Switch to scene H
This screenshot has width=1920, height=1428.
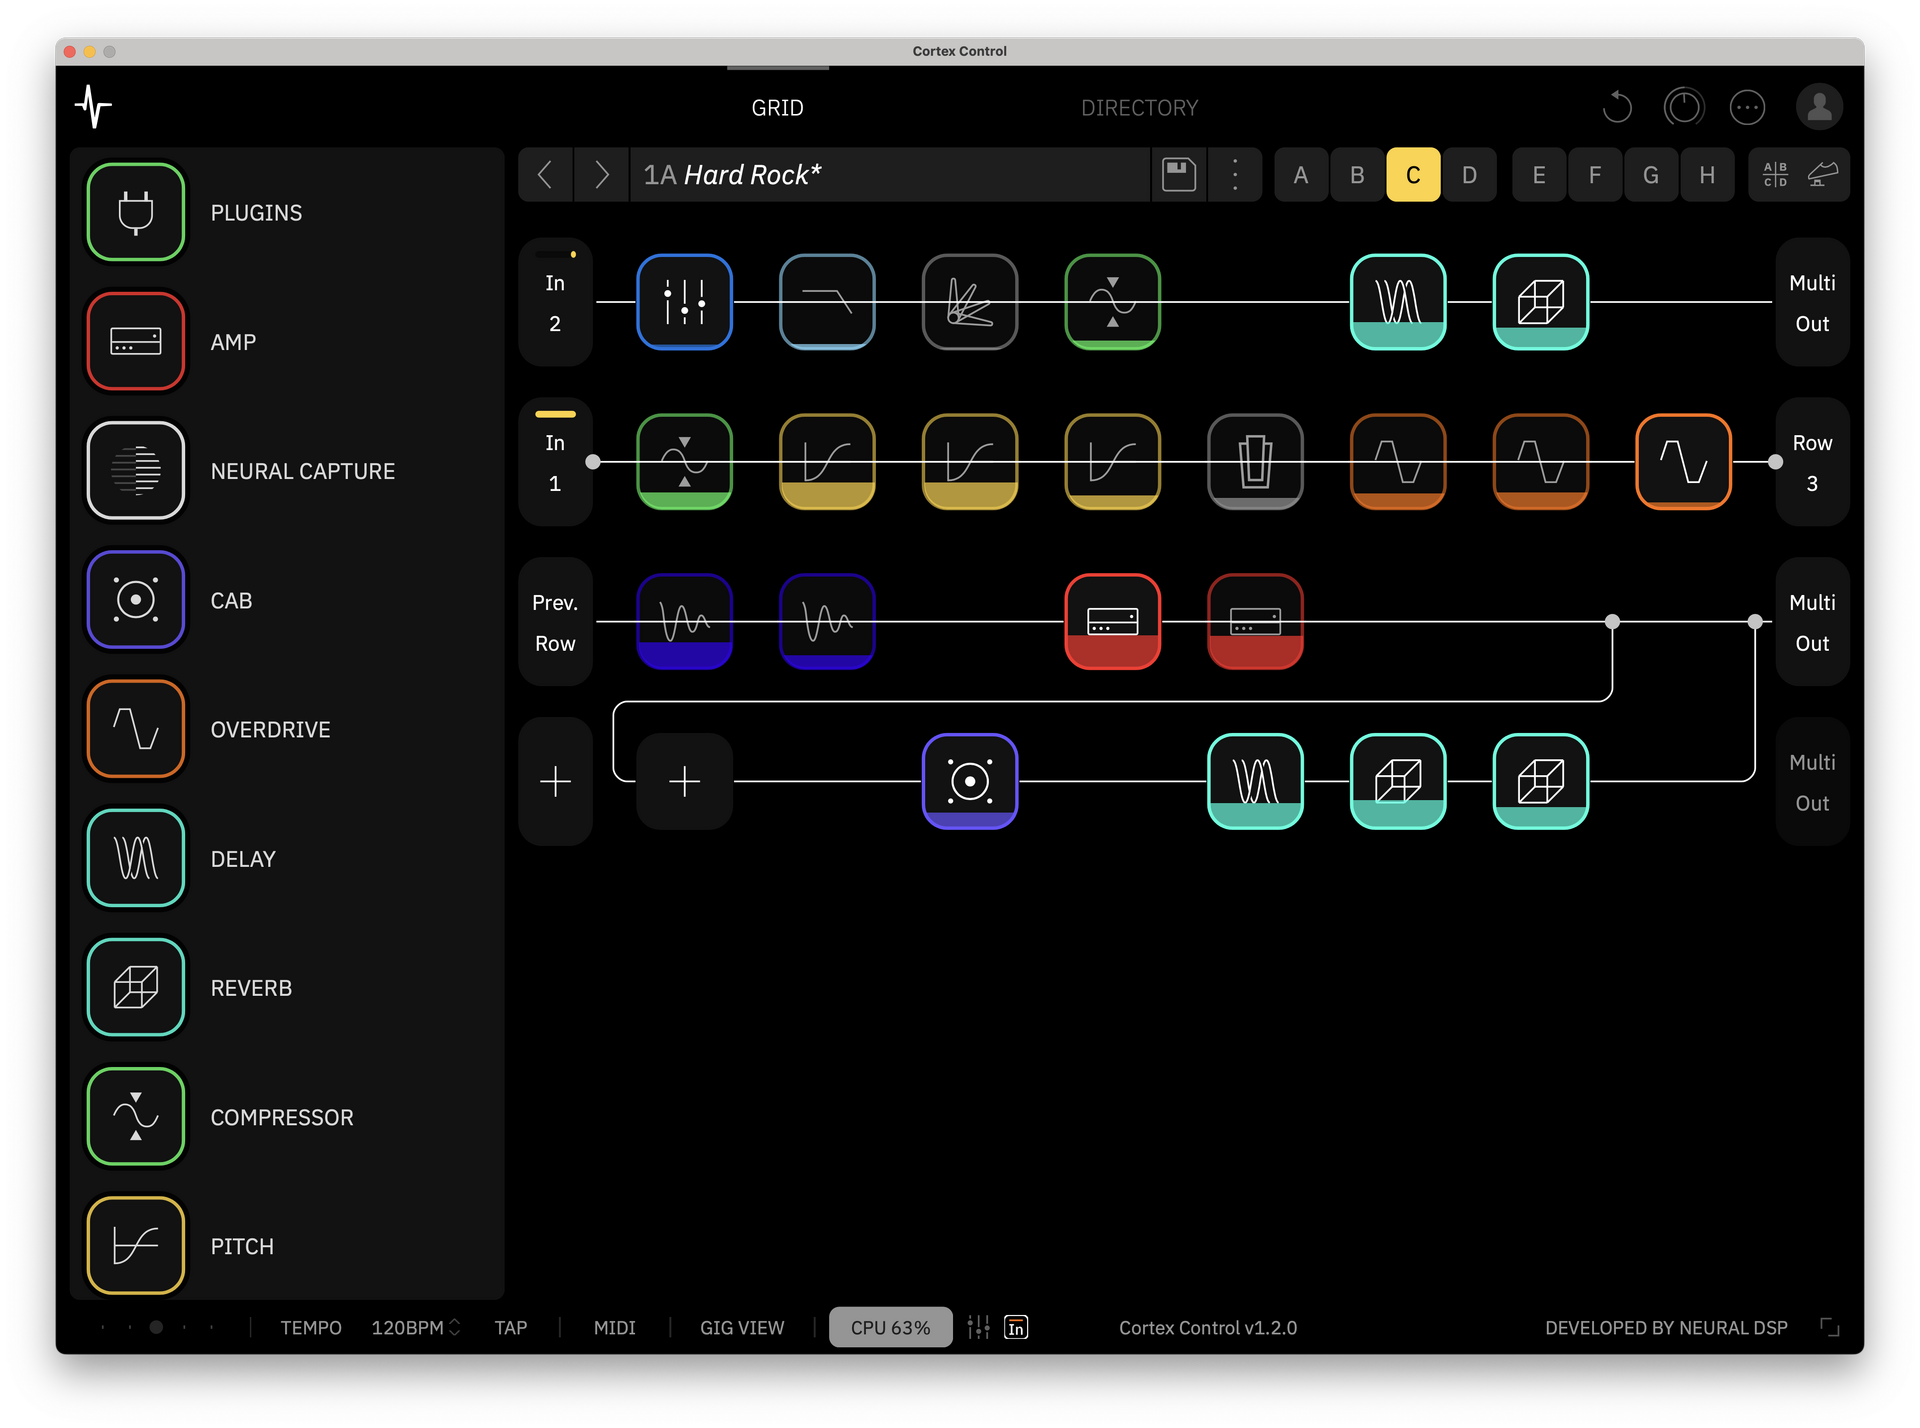[1707, 175]
